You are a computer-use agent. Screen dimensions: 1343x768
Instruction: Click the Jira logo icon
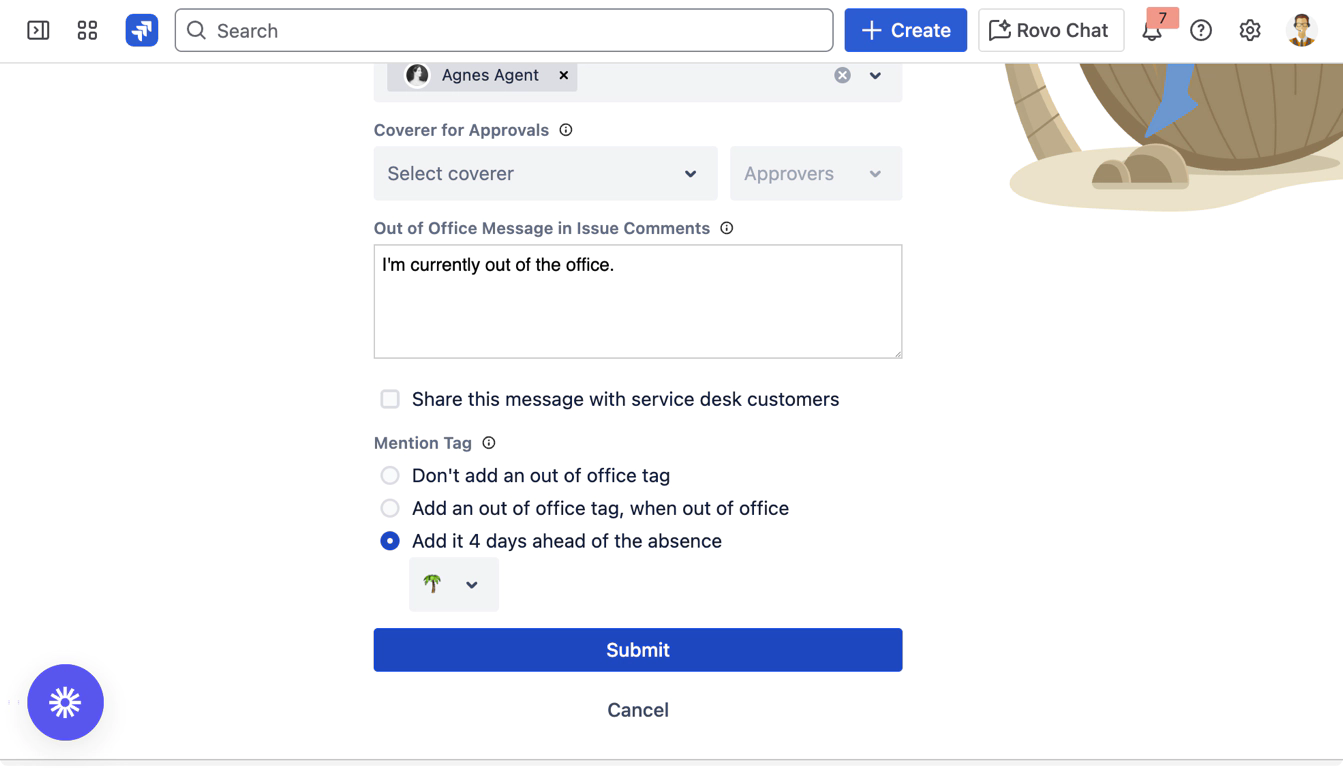tap(141, 30)
